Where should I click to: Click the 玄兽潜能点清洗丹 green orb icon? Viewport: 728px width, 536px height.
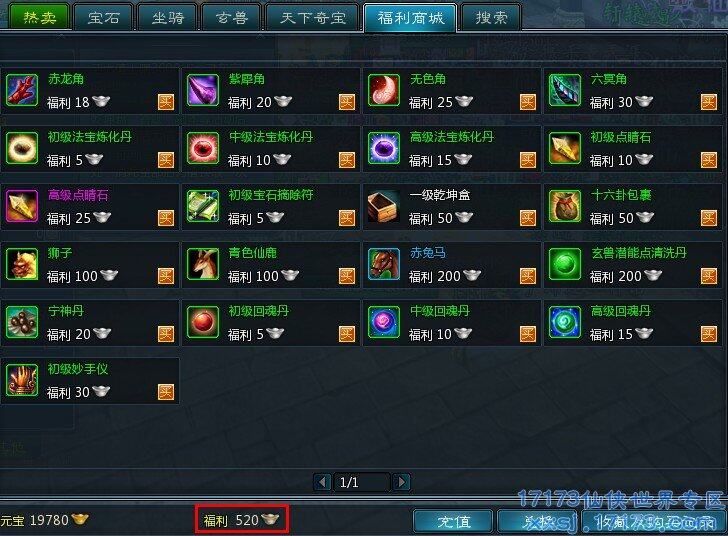(x=565, y=264)
